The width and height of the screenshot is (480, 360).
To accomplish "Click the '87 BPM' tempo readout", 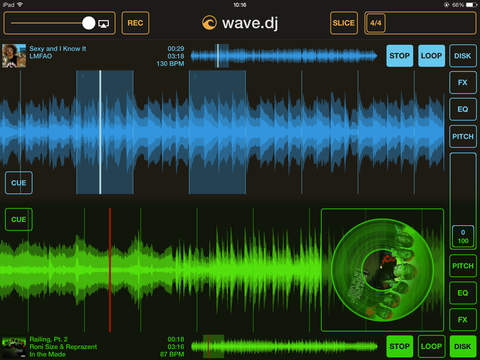I will tap(172, 354).
